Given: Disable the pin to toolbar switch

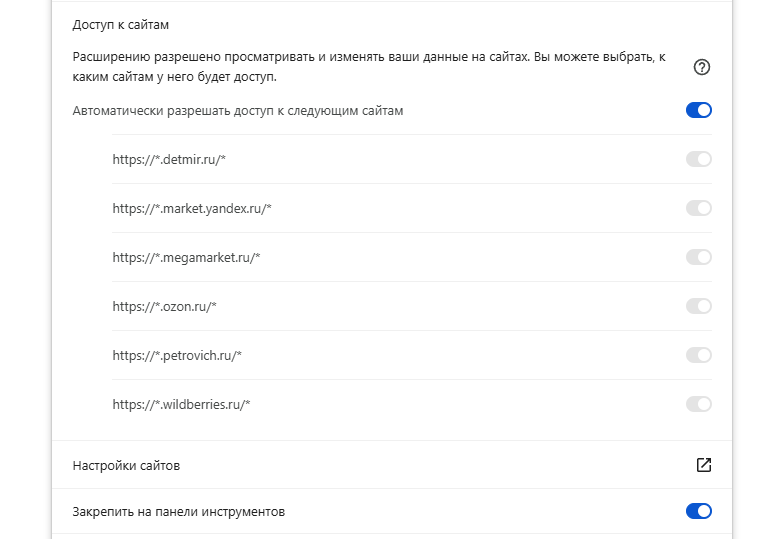Looking at the screenshot, I should pyautogui.click(x=698, y=511).
